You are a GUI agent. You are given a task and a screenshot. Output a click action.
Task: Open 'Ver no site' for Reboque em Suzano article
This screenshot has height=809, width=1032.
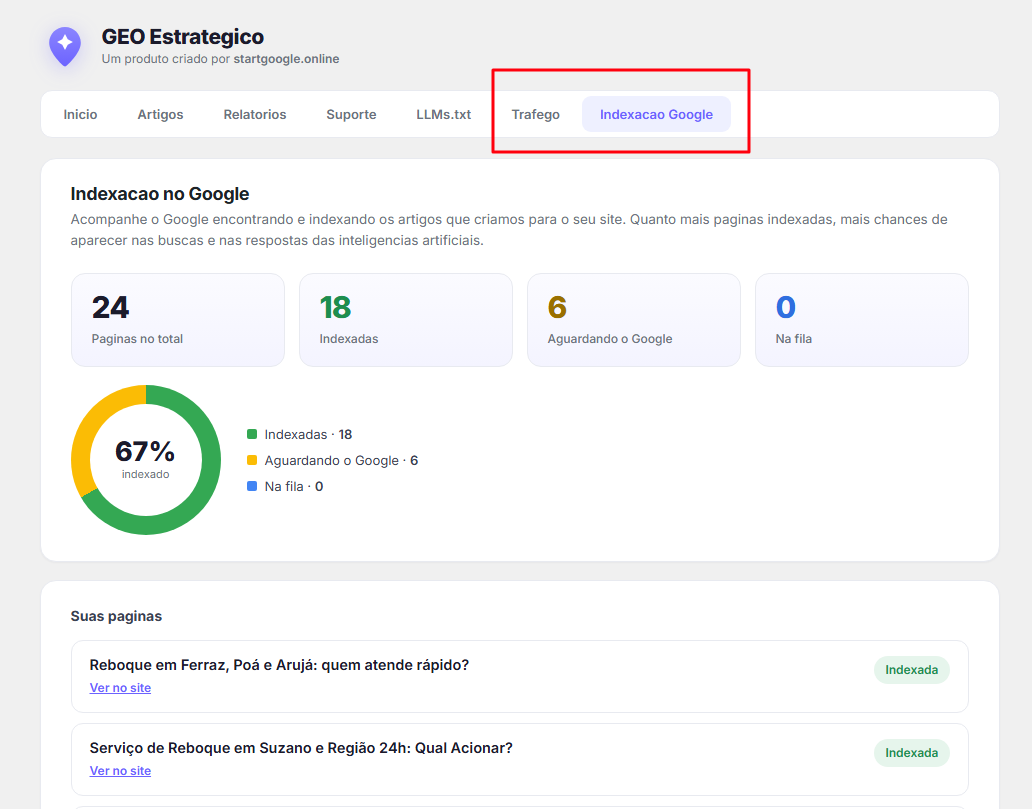(x=120, y=771)
